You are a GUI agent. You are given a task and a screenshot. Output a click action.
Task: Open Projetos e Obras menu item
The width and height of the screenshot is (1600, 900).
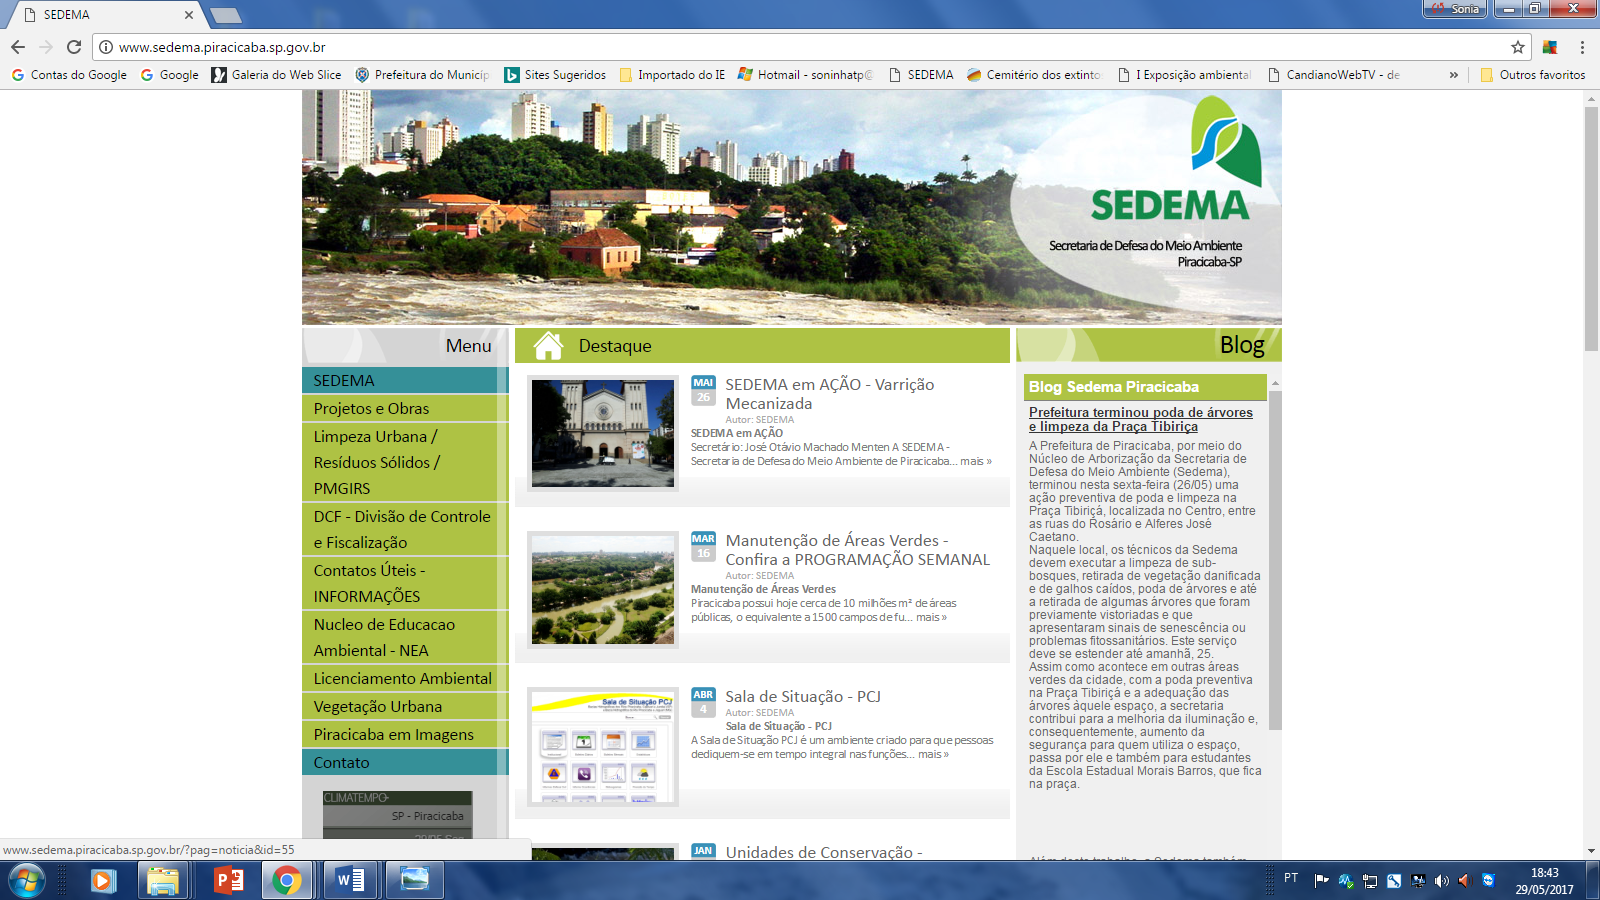pyautogui.click(x=371, y=408)
